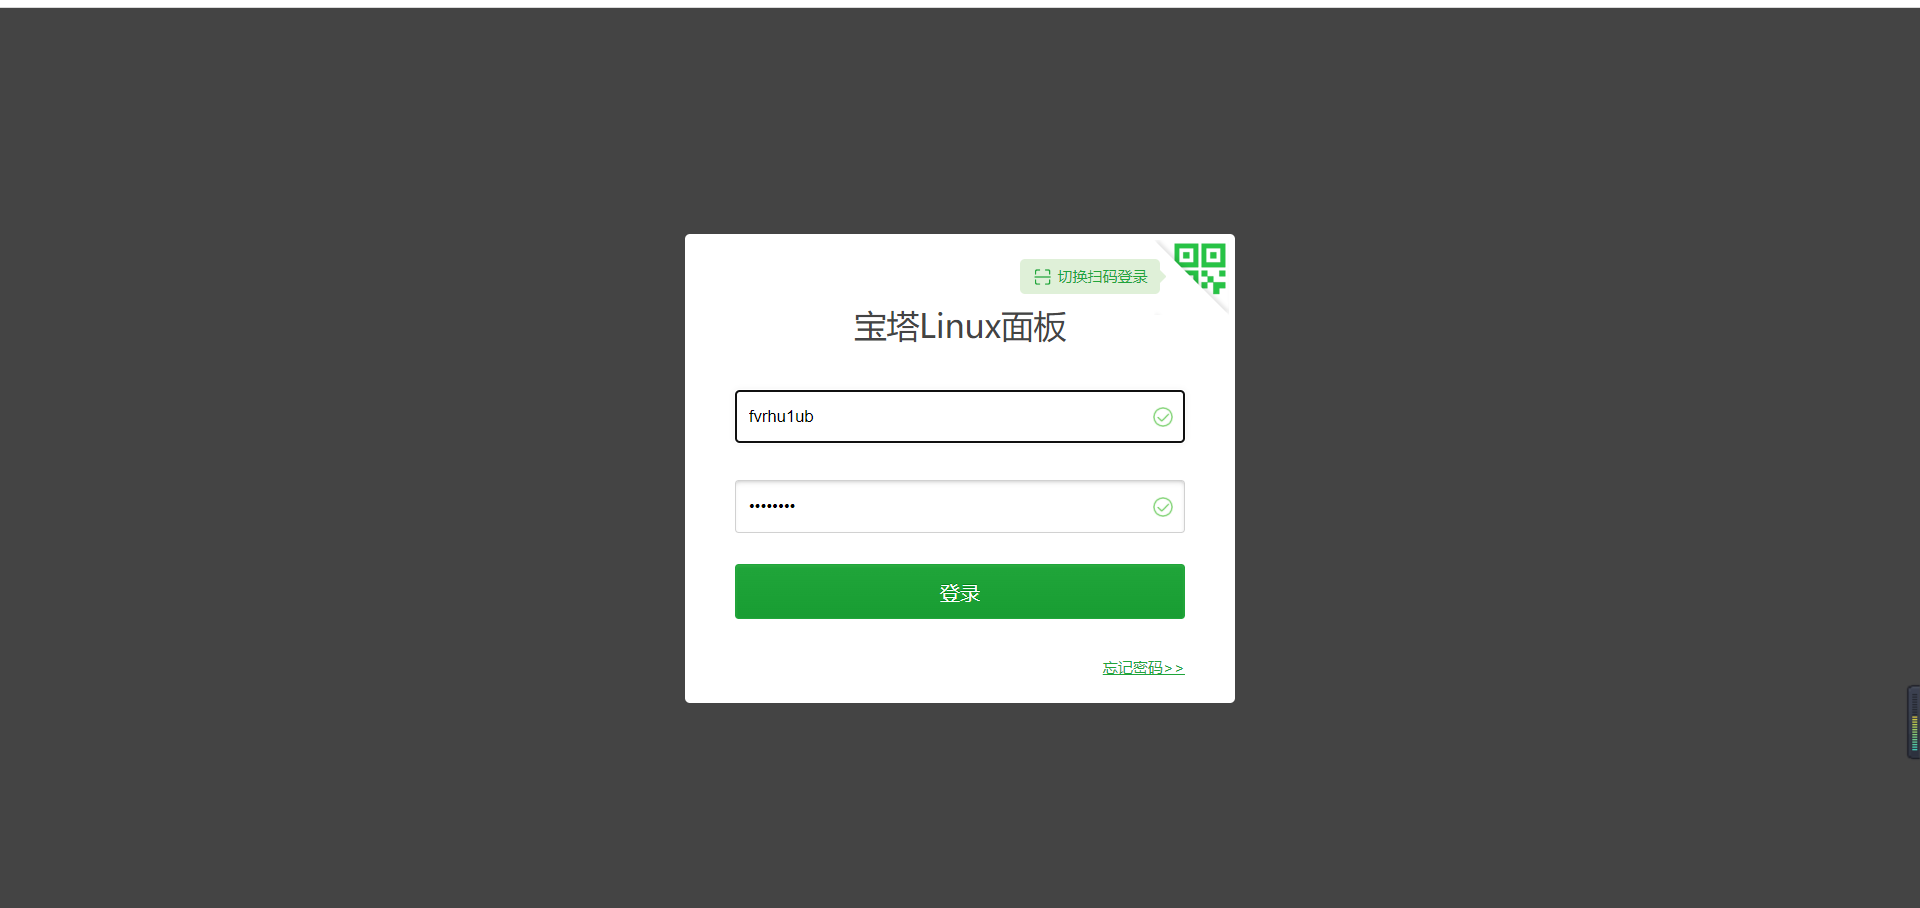Focus the masked password input field
The height and width of the screenshot is (908, 1920).
pyautogui.click(x=960, y=506)
